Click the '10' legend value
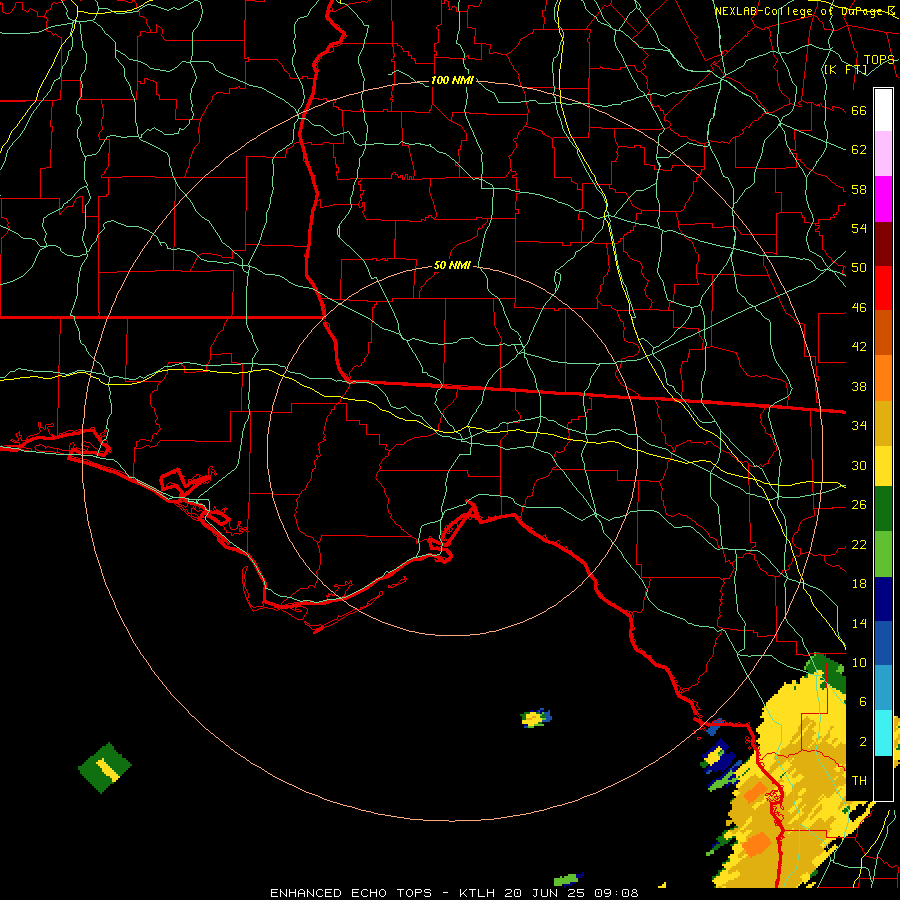The width and height of the screenshot is (900, 900). point(859,663)
